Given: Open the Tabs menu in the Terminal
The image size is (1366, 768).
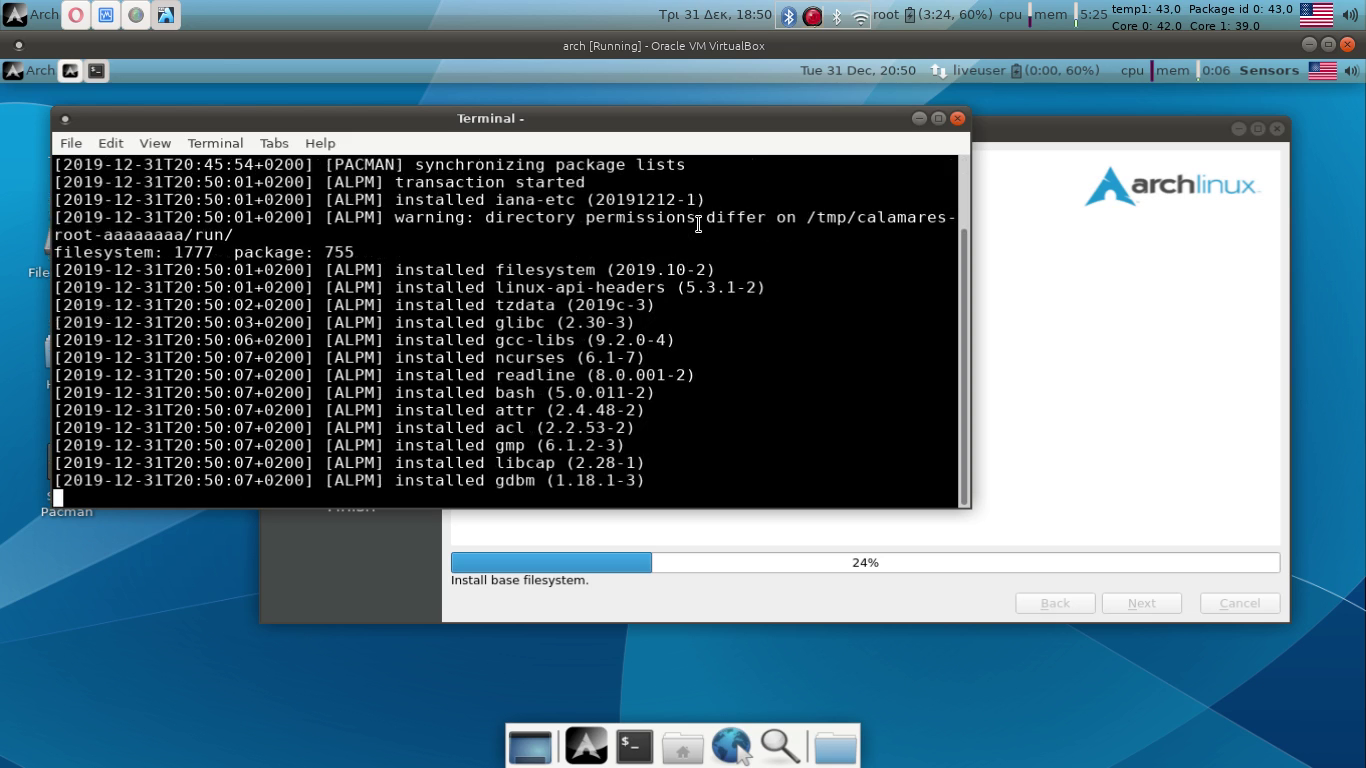Looking at the screenshot, I should [x=273, y=143].
